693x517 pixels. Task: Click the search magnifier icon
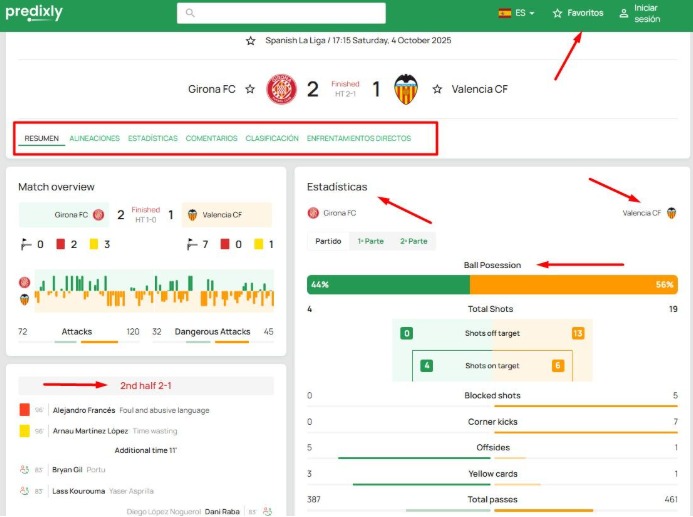point(190,13)
